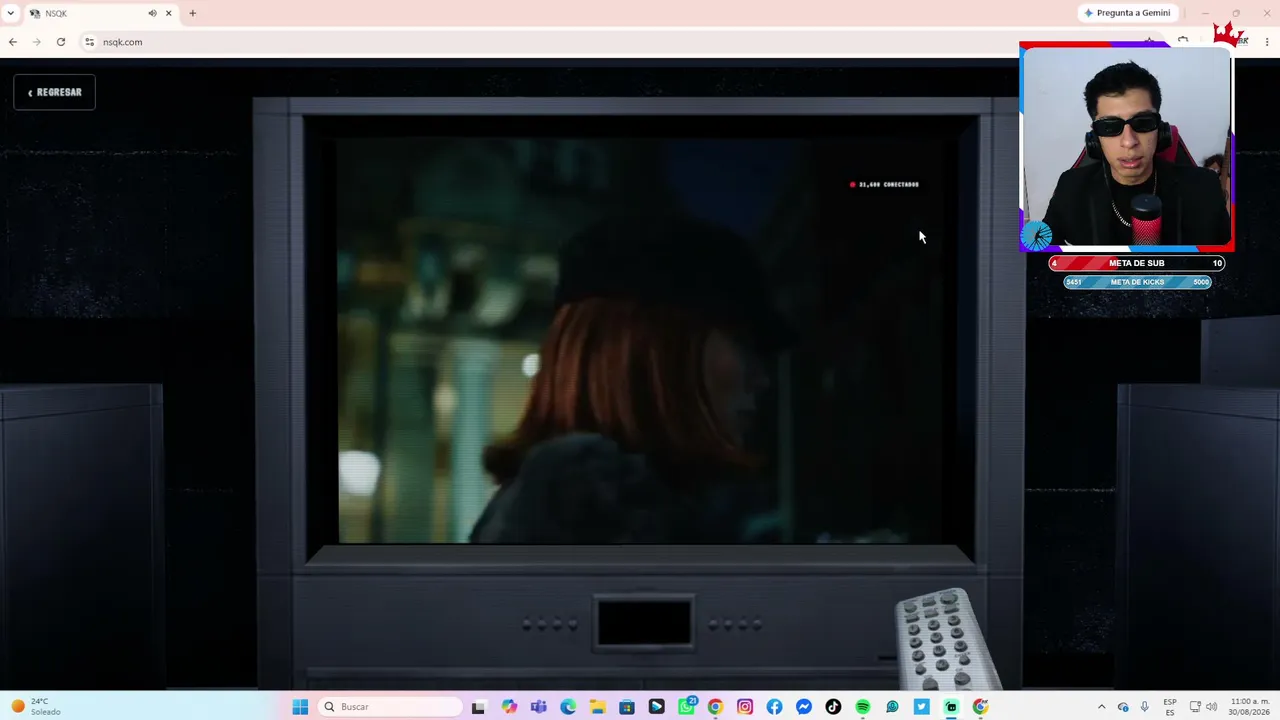Open the weather widget showing 24°C Soleado
The image size is (1280, 720).
pos(36,707)
